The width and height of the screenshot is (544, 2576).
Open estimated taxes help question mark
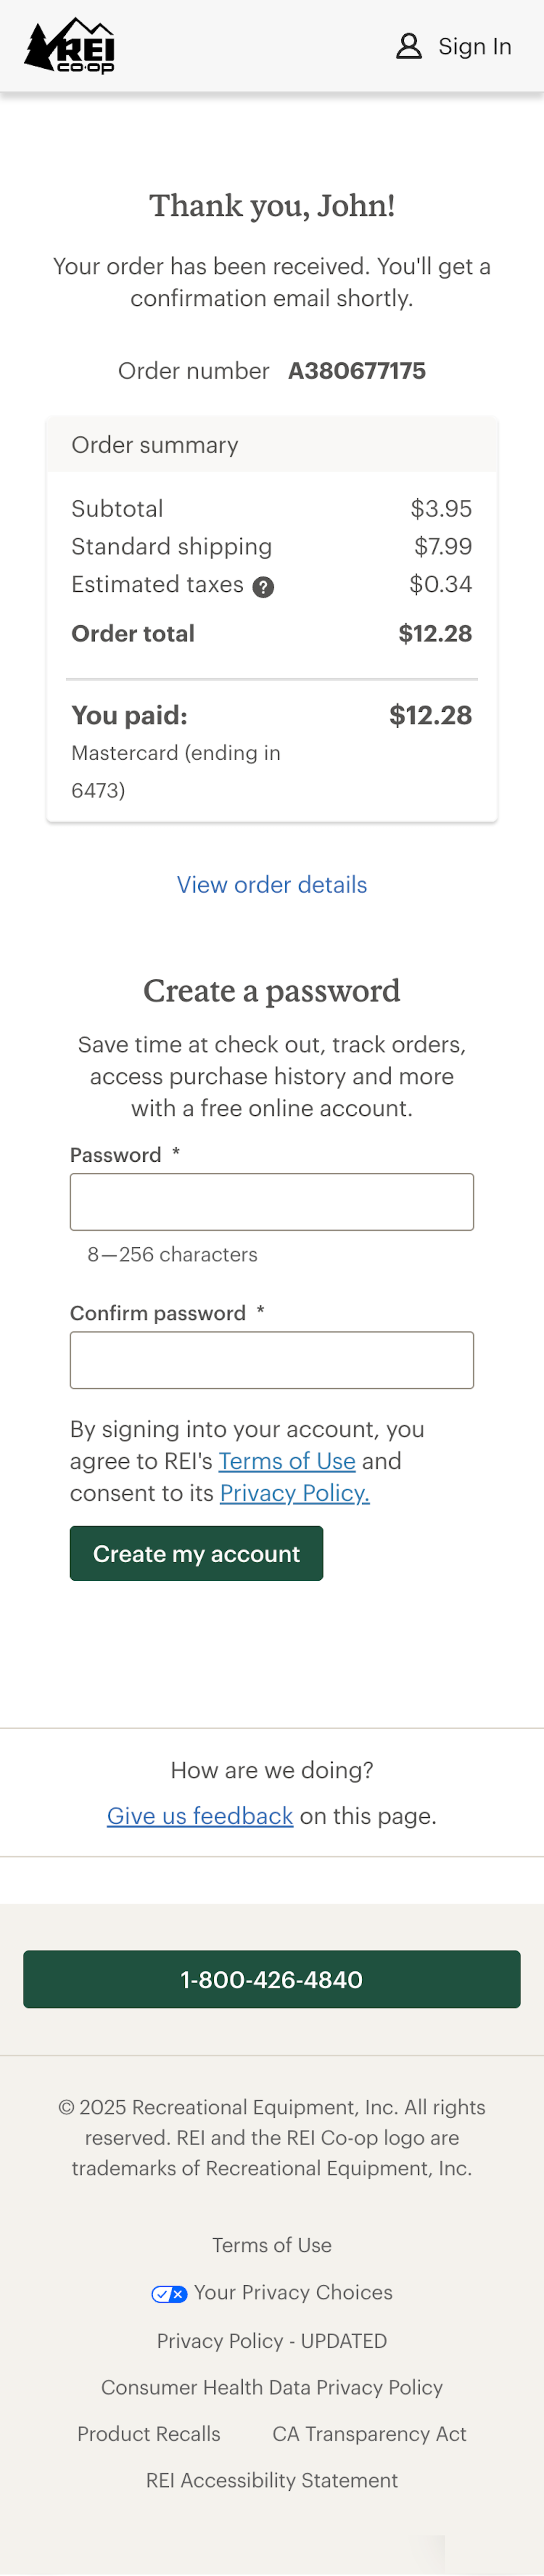pos(263,587)
